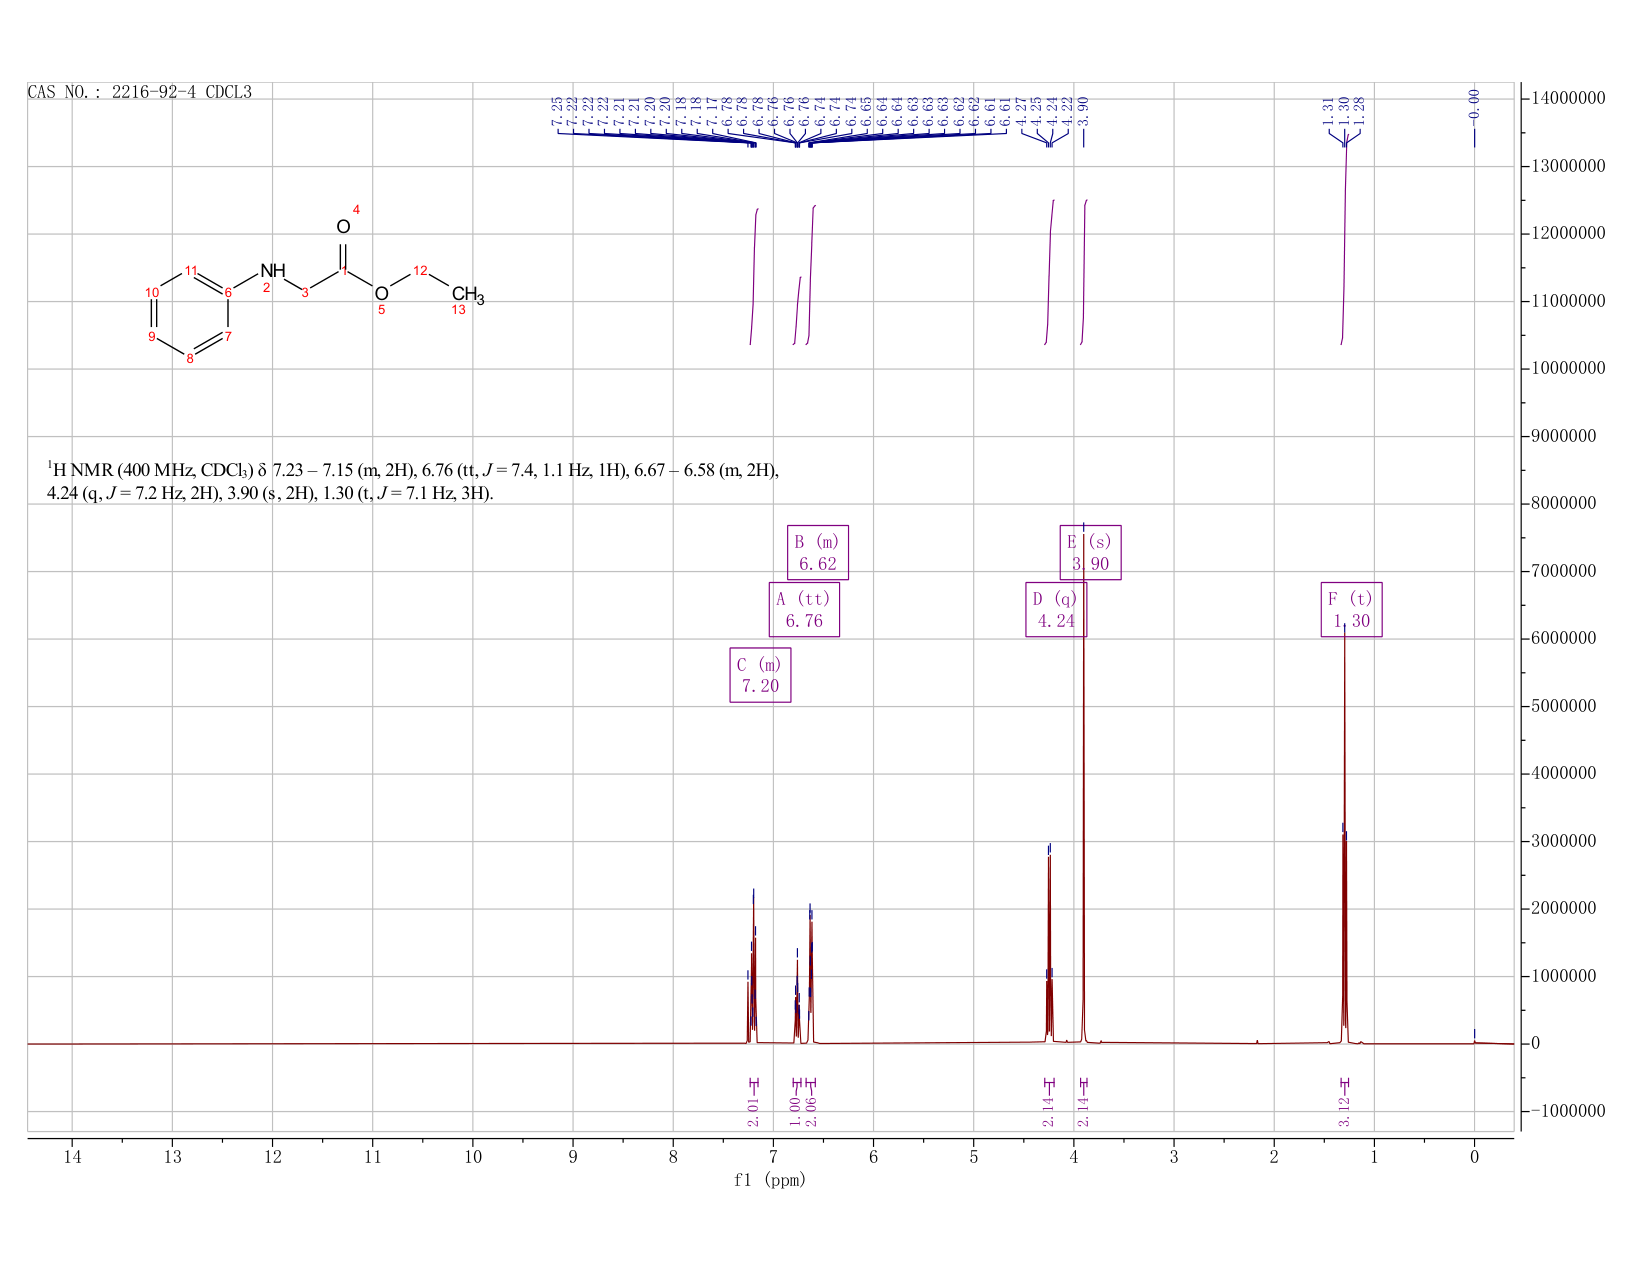Click the integral value '2.06' below the baseline
The height and width of the screenshot is (1275, 1650).
pyautogui.click(x=811, y=1112)
